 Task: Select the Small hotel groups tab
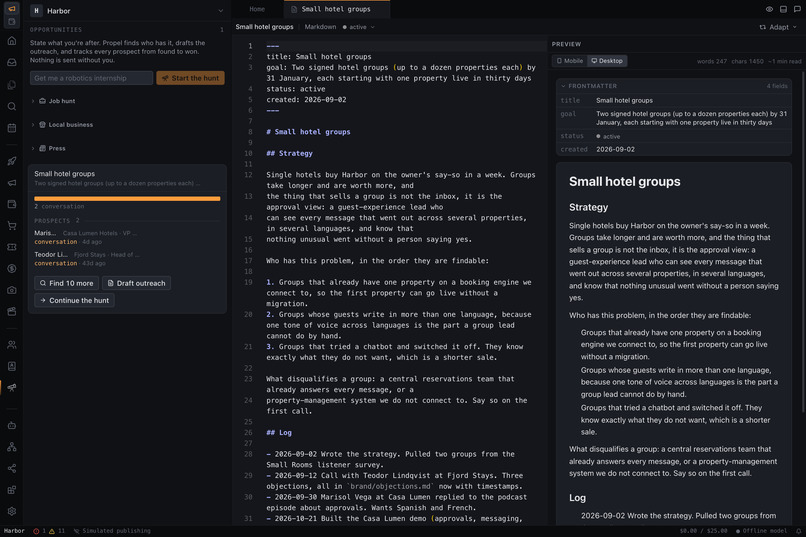point(336,9)
